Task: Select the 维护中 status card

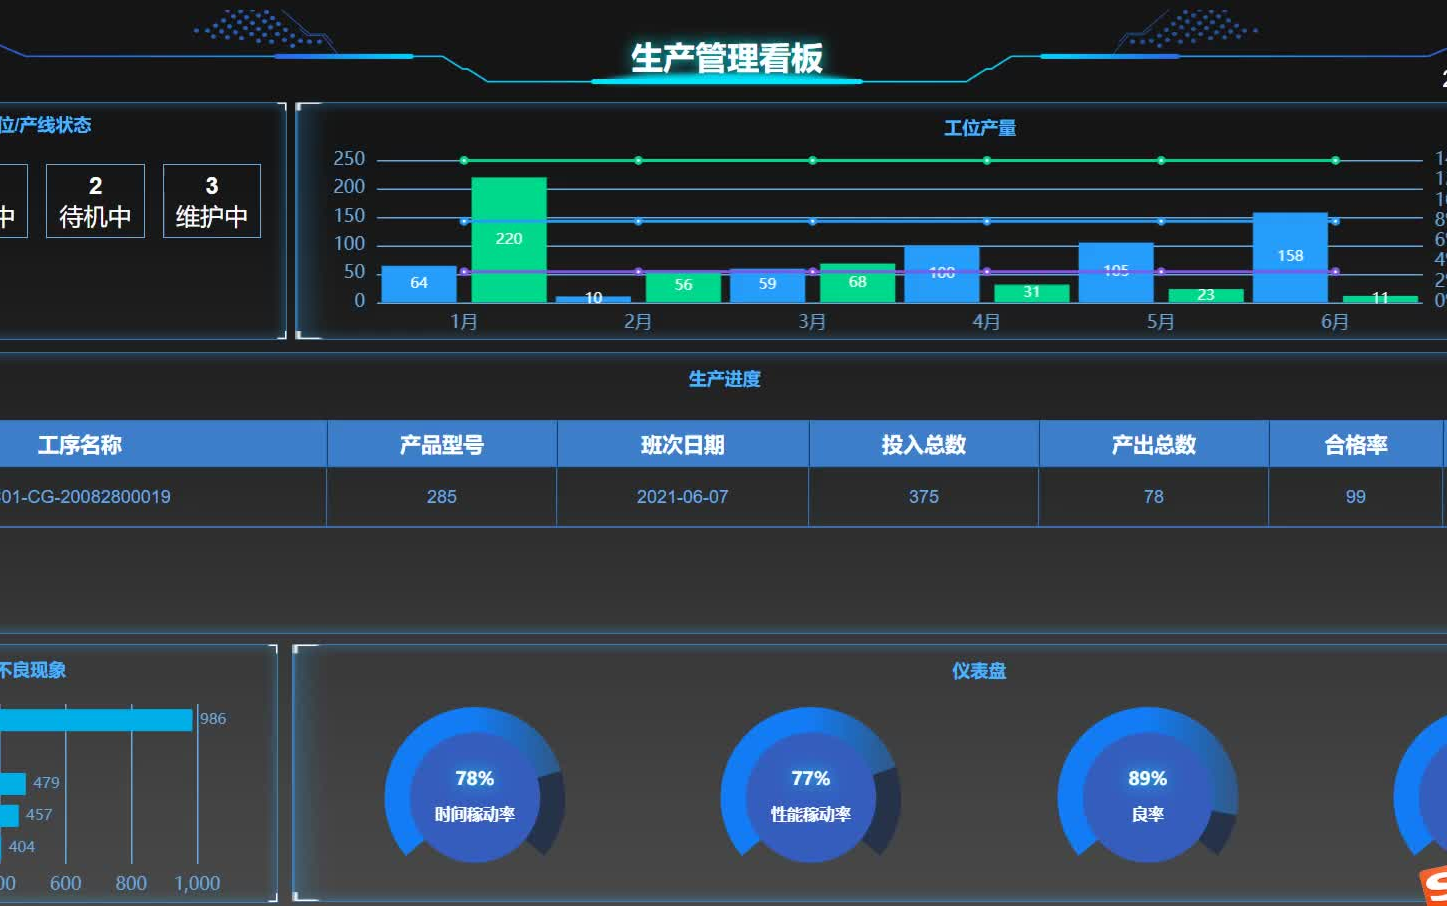Action: pyautogui.click(x=212, y=201)
